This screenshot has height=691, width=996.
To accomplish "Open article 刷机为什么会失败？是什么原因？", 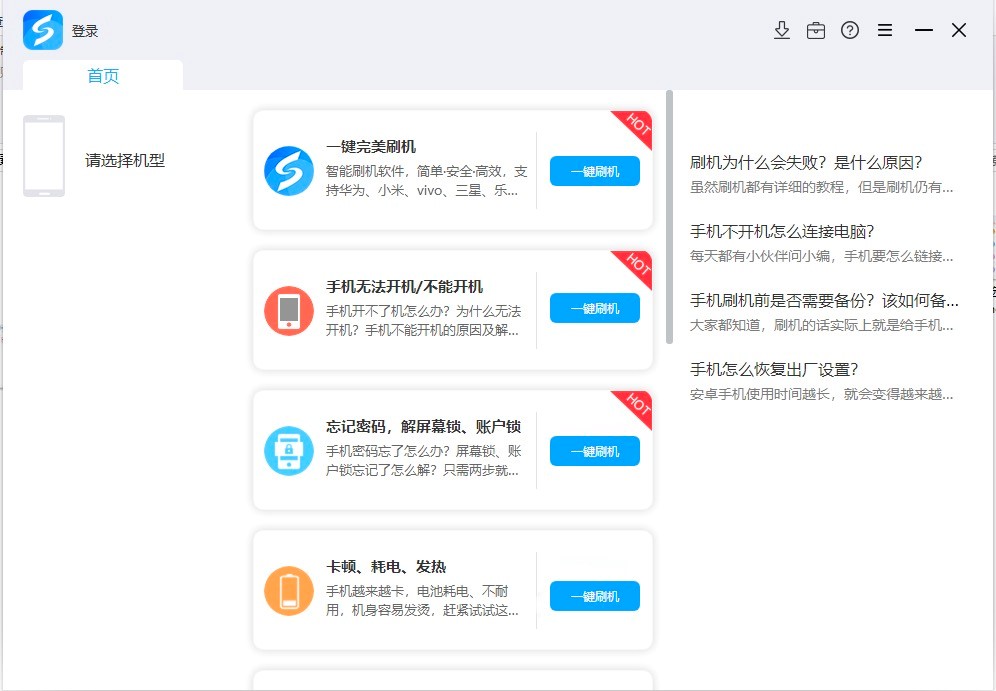I will [x=806, y=163].
